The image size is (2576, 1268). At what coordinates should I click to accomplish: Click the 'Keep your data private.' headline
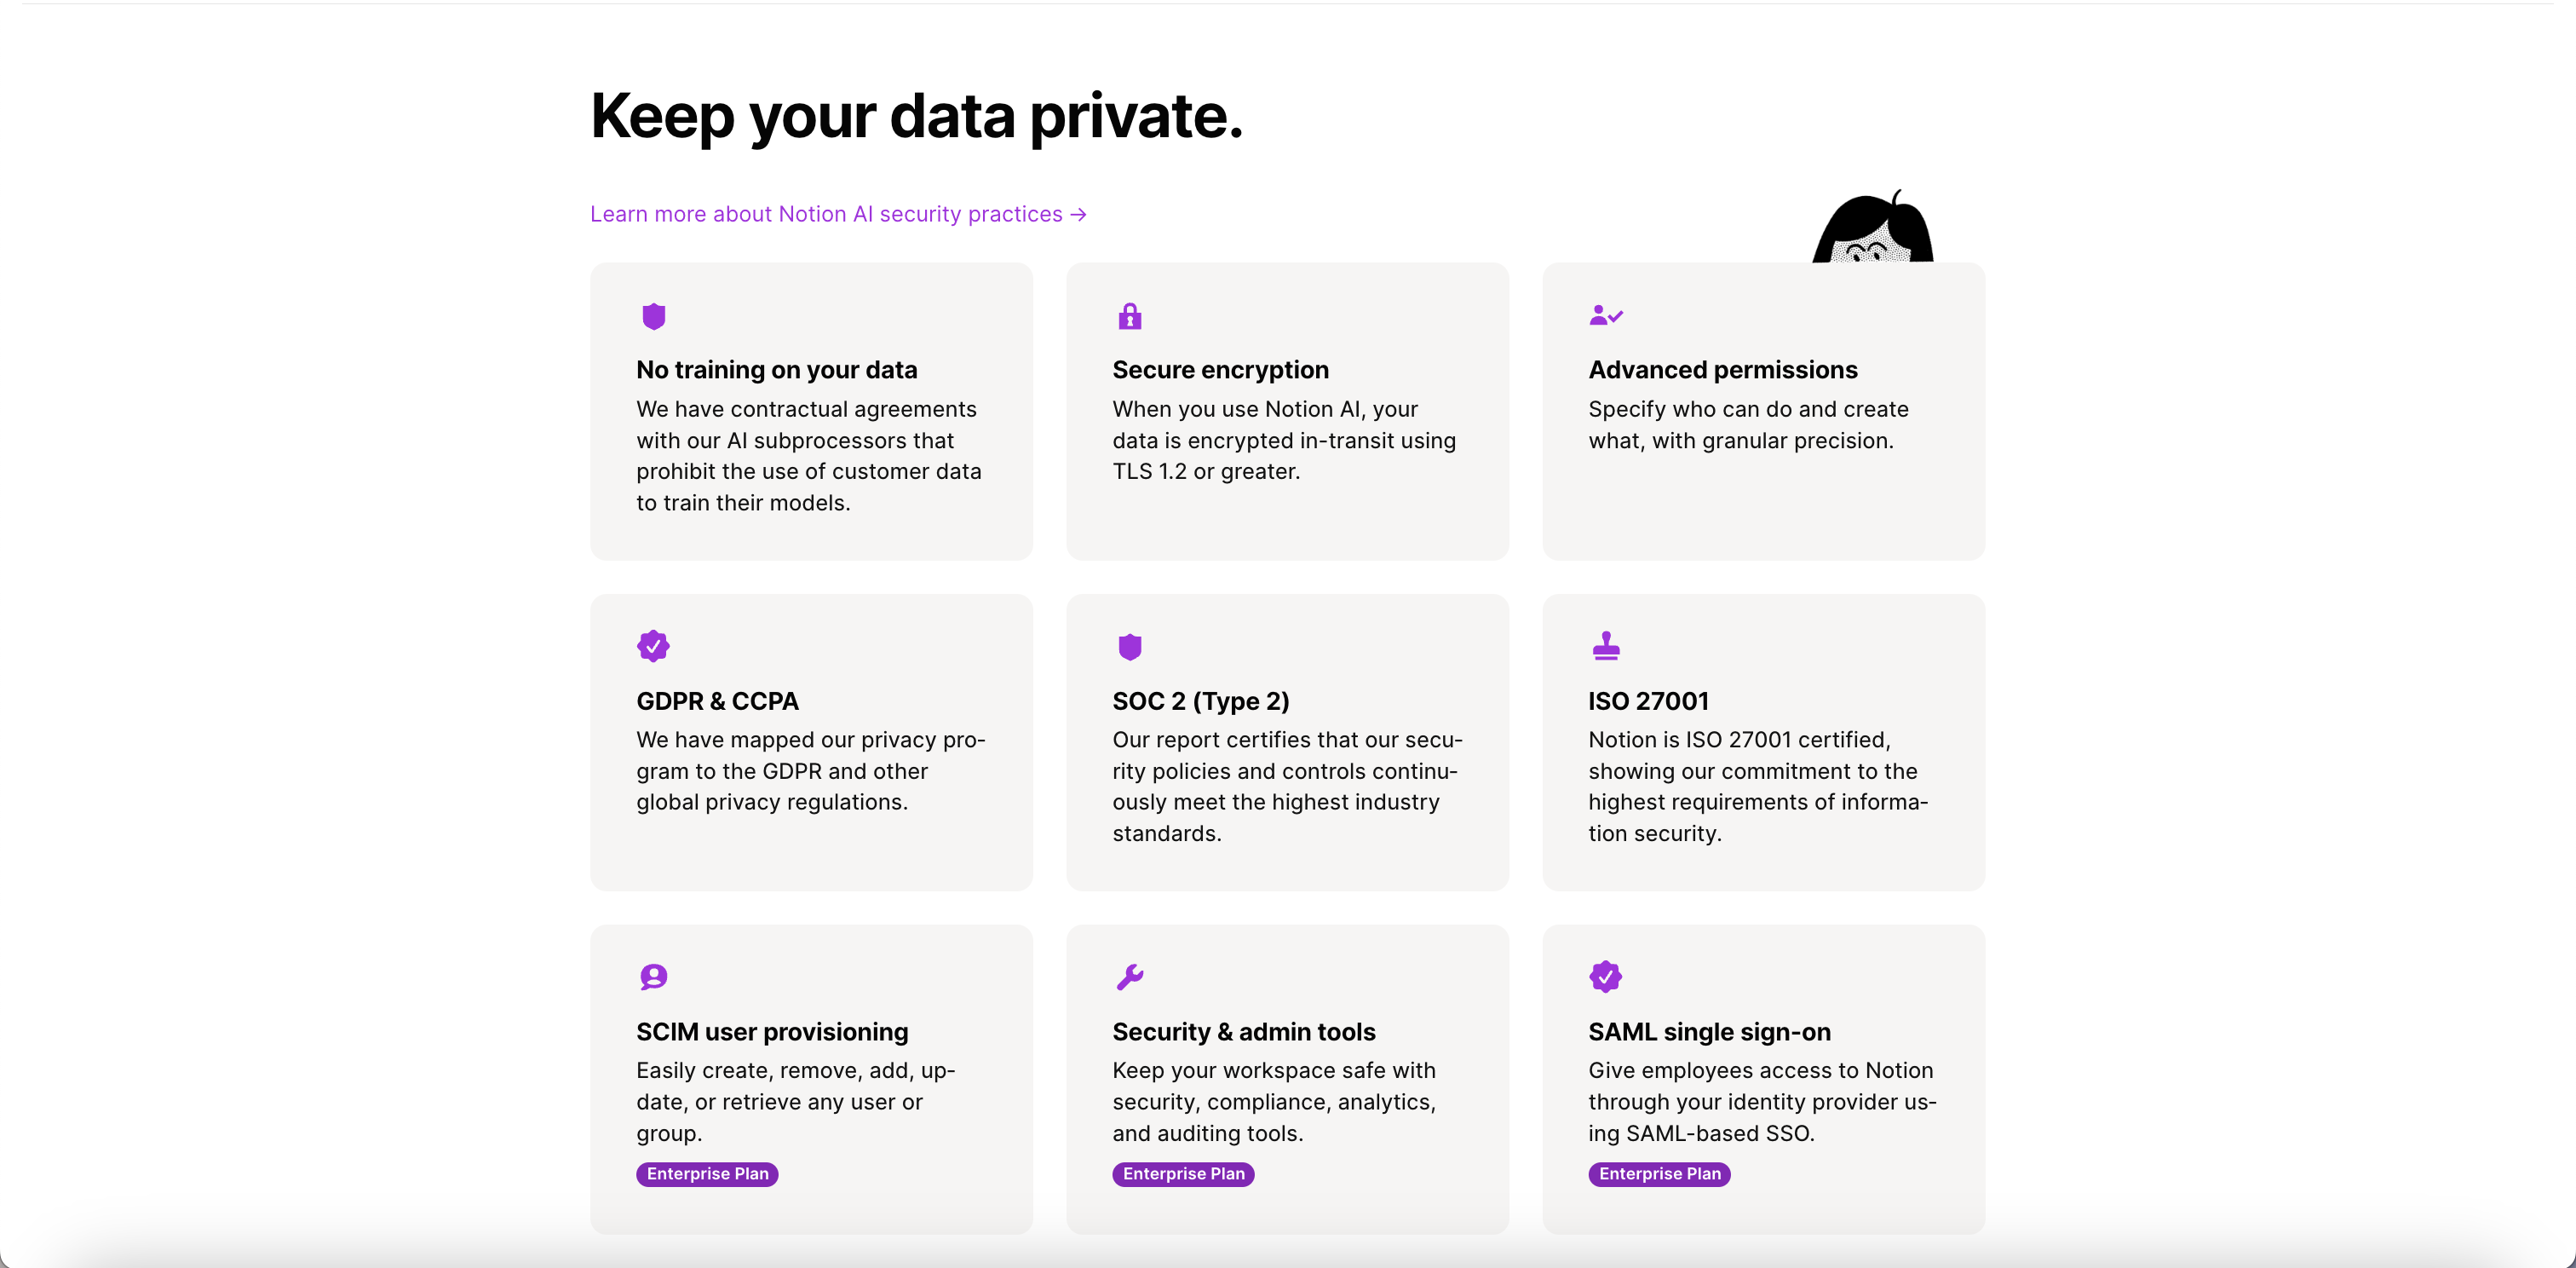coord(916,116)
